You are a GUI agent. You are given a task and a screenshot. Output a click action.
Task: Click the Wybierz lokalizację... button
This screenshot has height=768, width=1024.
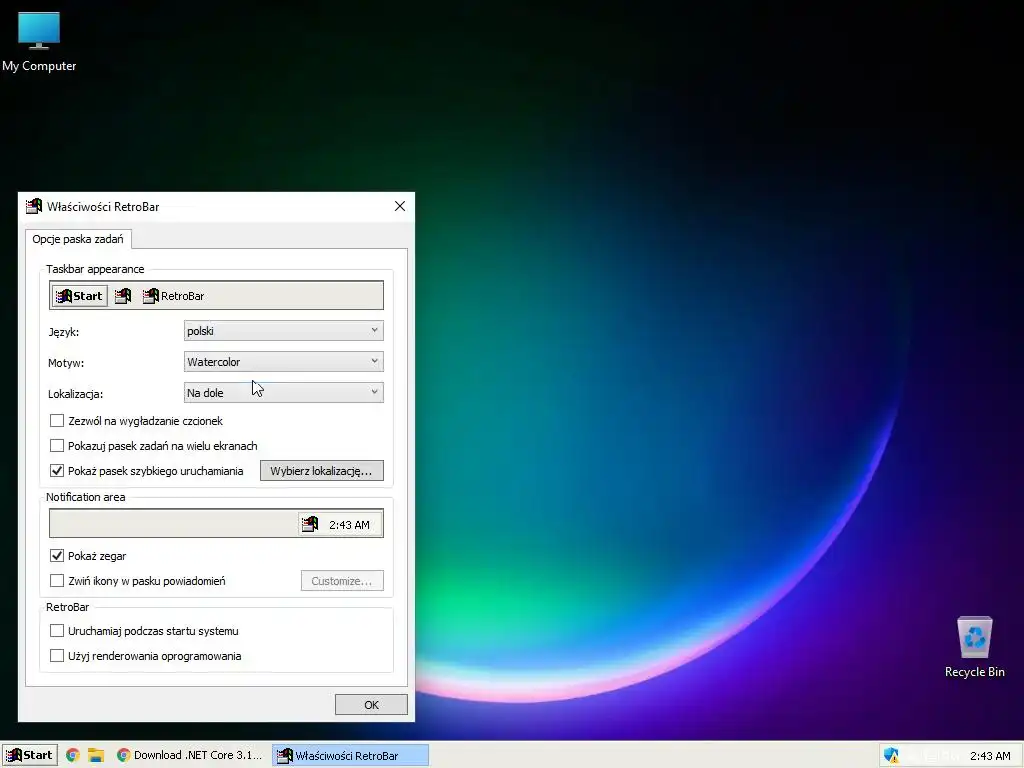tap(321, 471)
